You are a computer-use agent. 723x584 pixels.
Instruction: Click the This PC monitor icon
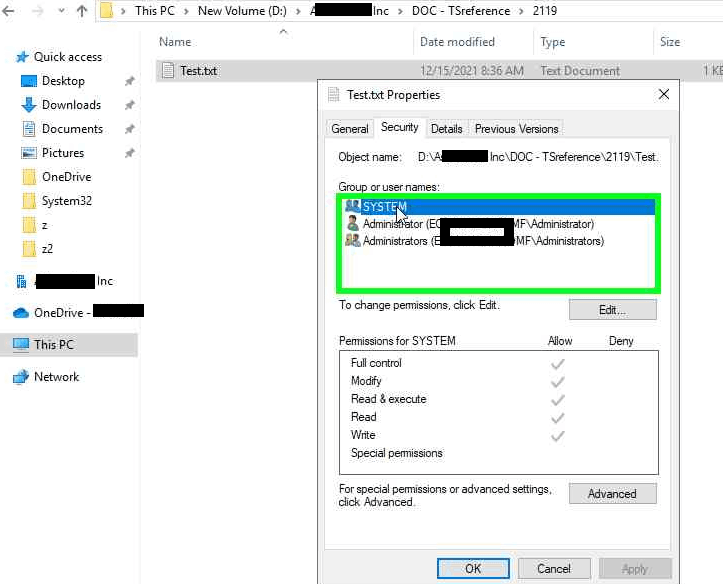[x=21, y=344]
